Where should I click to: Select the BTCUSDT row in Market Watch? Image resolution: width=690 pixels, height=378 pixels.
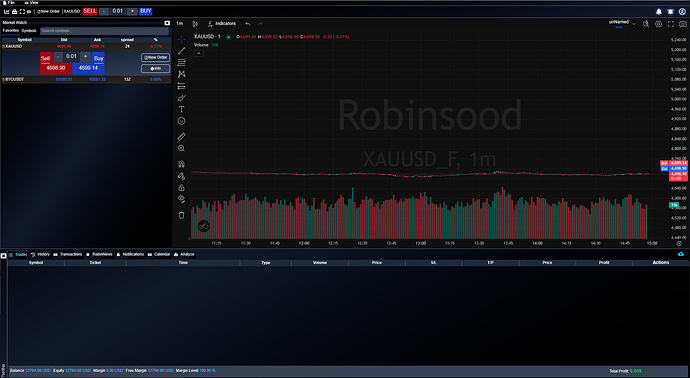click(x=86, y=80)
